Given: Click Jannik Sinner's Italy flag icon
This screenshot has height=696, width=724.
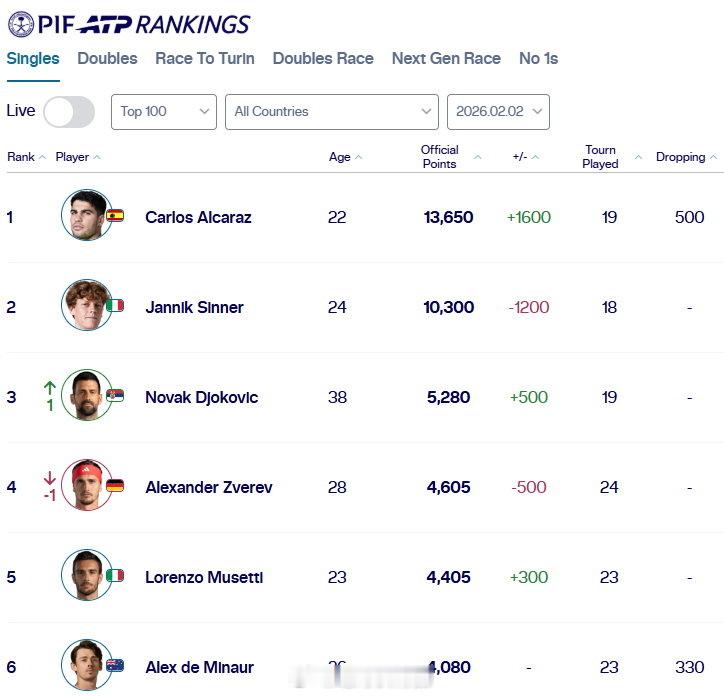Looking at the screenshot, I should tap(115, 306).
